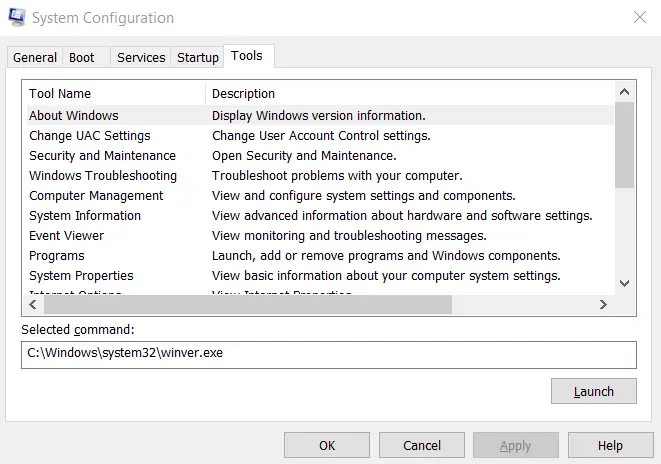Click the Description column header
Image resolution: width=661 pixels, height=464 pixels.
pyautogui.click(x=410, y=94)
